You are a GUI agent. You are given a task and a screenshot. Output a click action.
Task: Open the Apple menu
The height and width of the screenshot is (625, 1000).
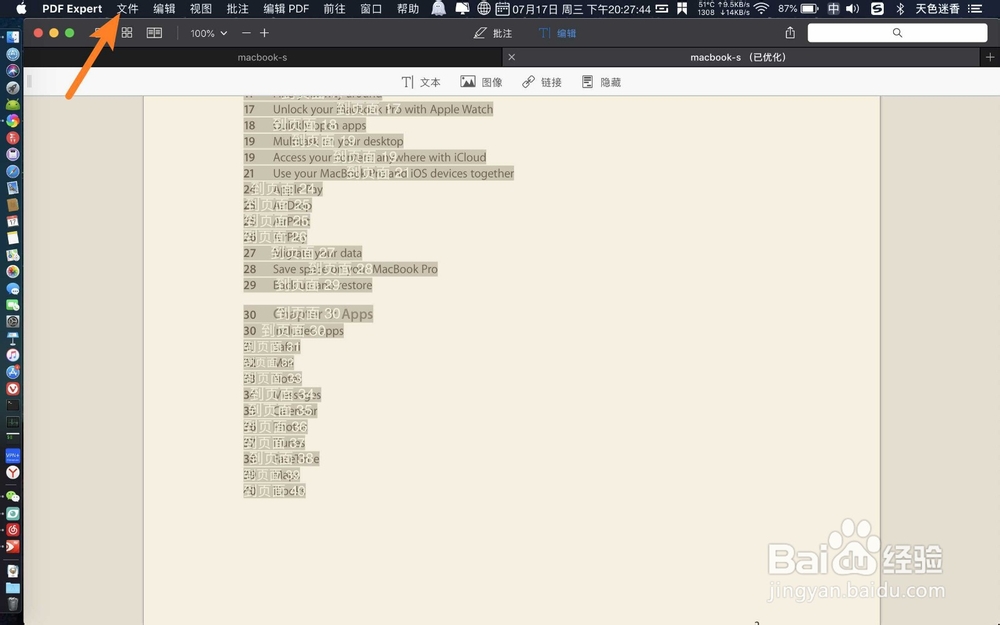point(21,8)
